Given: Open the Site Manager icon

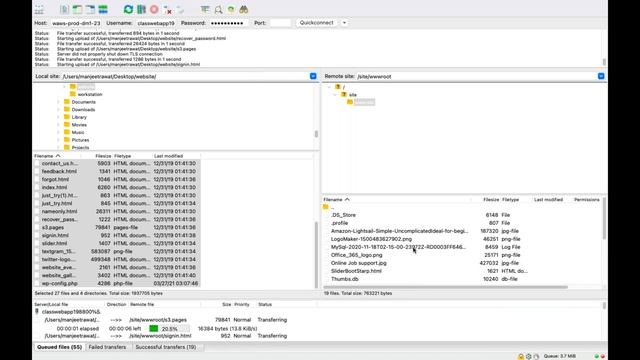Looking at the screenshot, I should coord(39,9).
